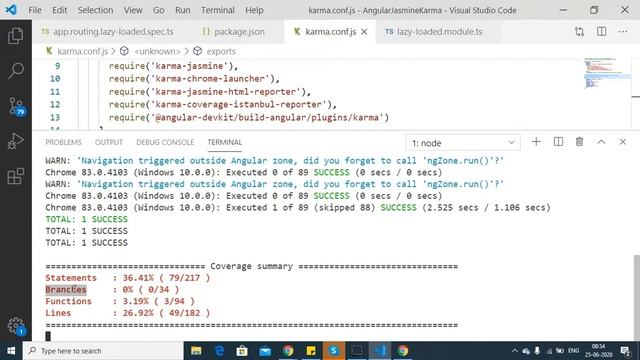This screenshot has height=360, width=640.
Task: Split the editor to the right
Action: [601, 31]
